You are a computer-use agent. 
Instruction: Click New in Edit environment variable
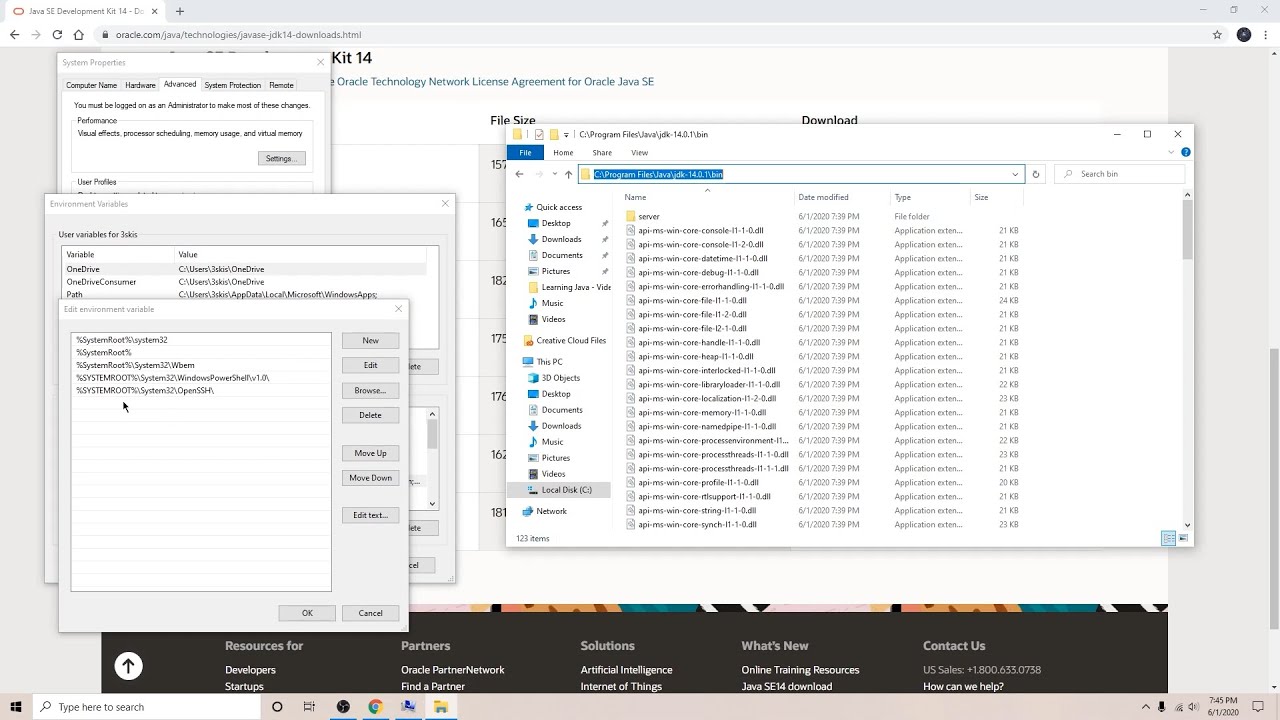click(x=370, y=340)
